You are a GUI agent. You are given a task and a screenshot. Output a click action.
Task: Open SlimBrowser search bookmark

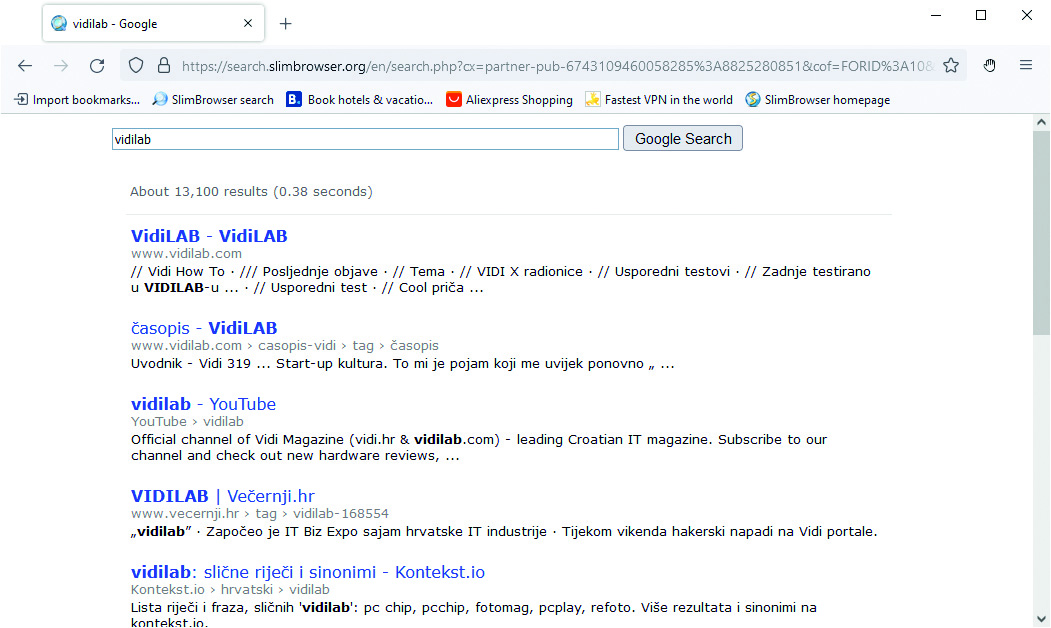click(213, 100)
